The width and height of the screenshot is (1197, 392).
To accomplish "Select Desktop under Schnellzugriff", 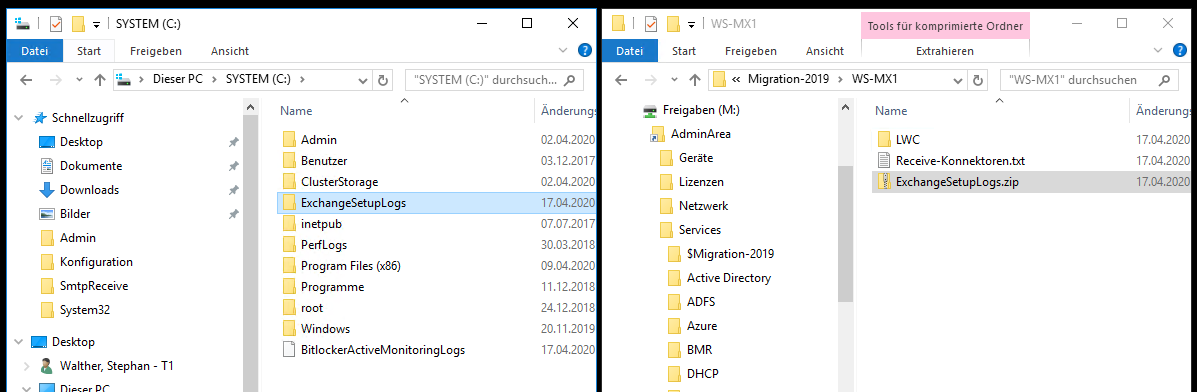I will click(x=81, y=142).
